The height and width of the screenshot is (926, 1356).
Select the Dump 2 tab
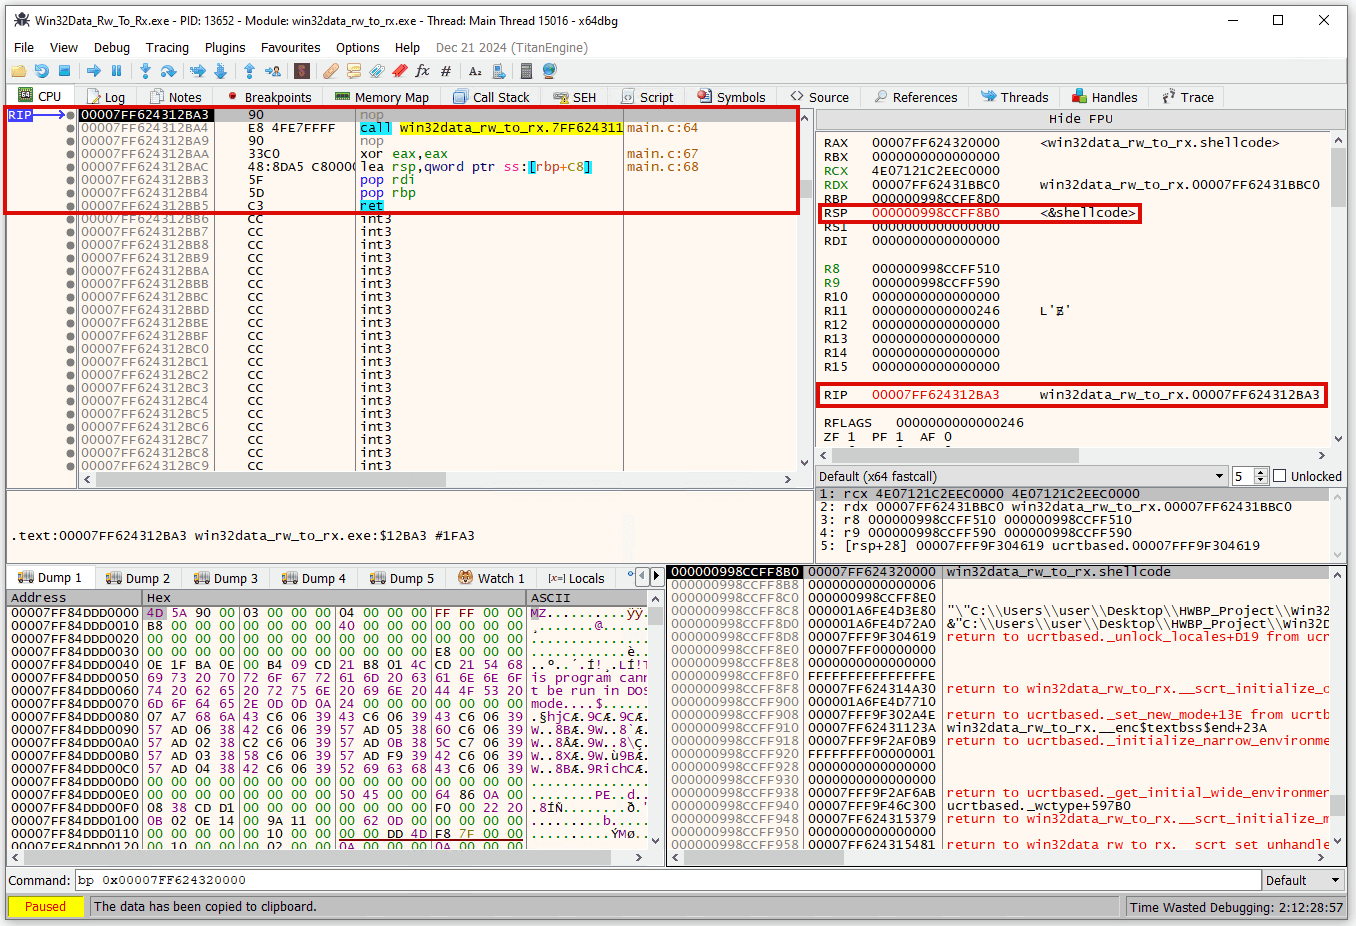[x=138, y=578]
